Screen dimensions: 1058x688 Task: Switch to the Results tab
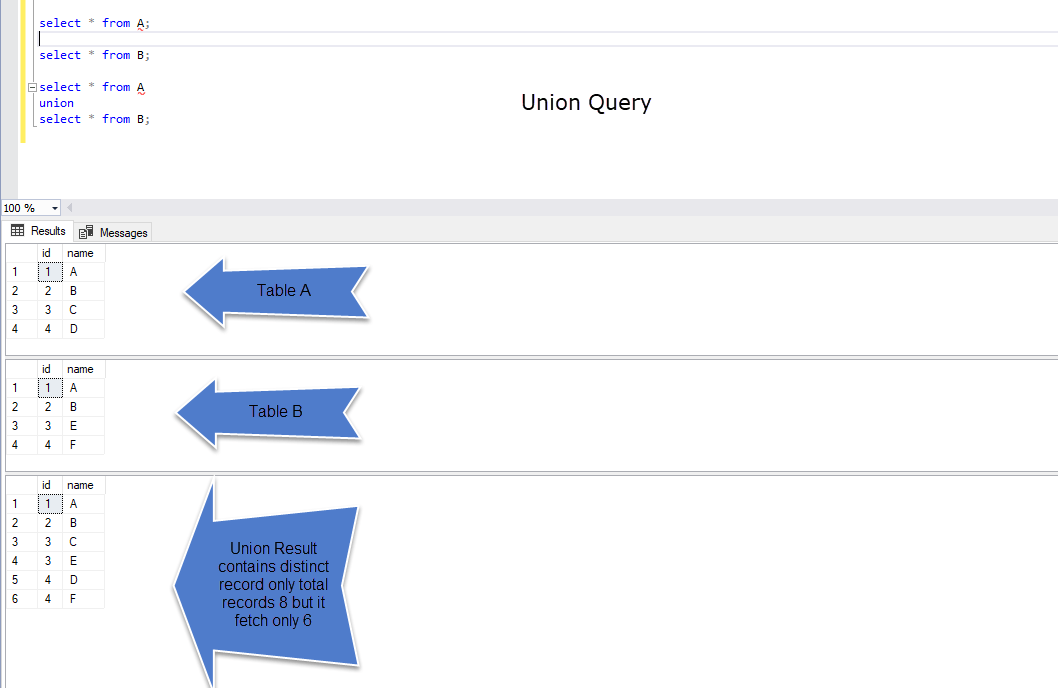point(46,231)
